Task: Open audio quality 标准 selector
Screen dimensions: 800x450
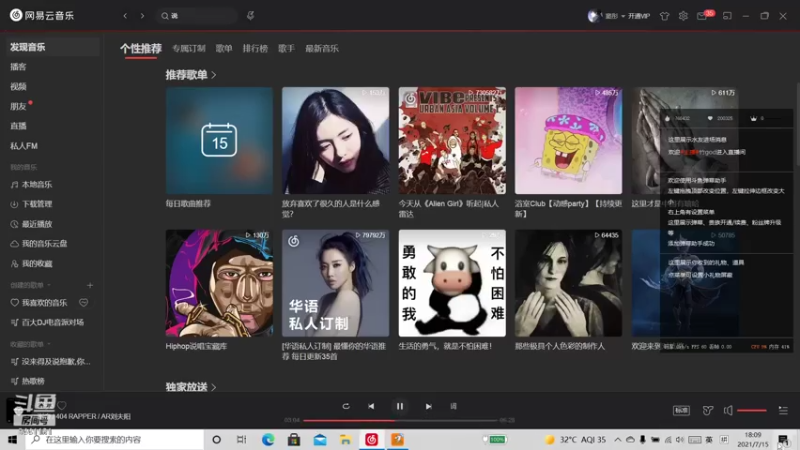Action: tap(682, 410)
